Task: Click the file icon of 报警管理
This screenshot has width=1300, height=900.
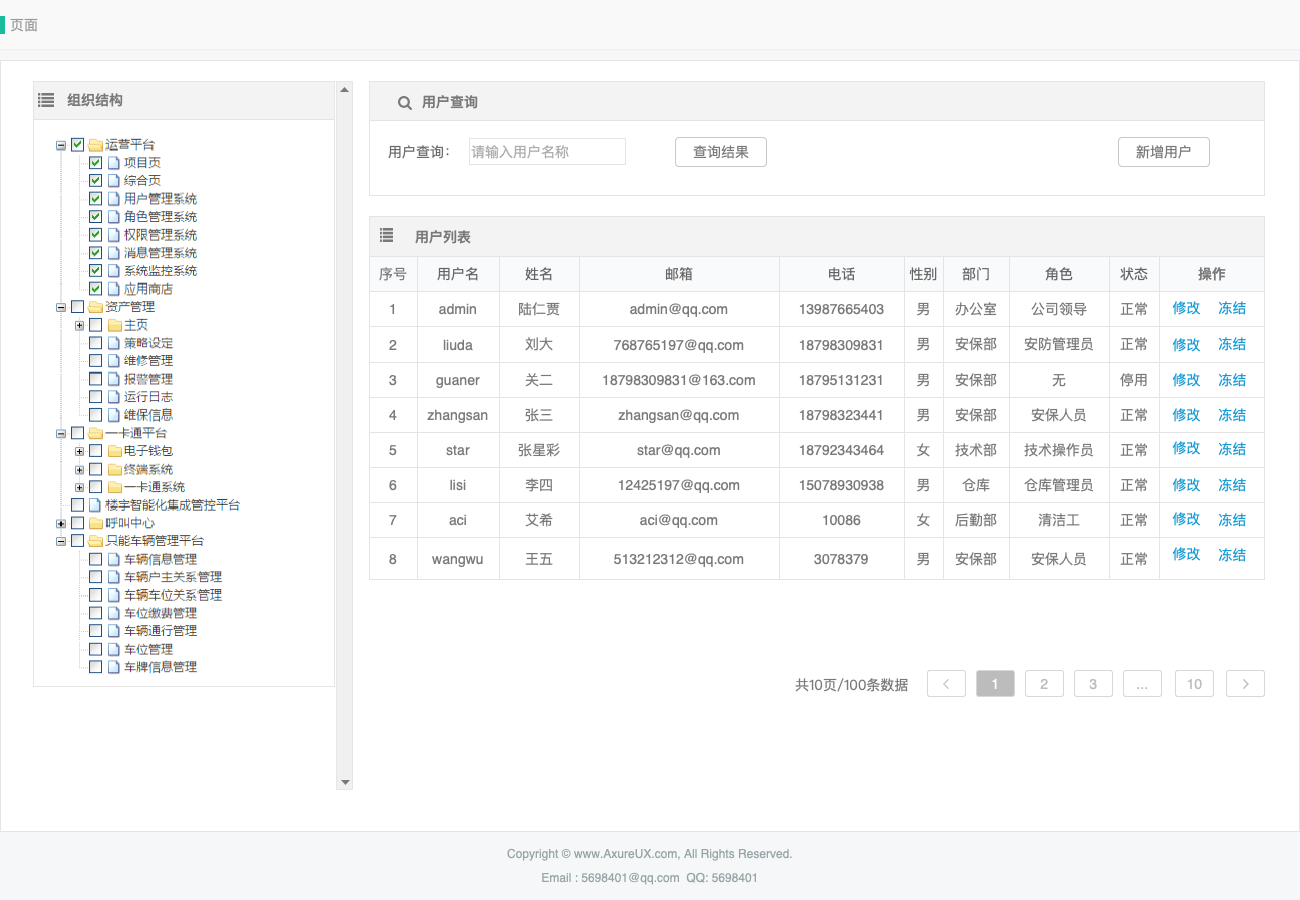Action: coord(114,379)
